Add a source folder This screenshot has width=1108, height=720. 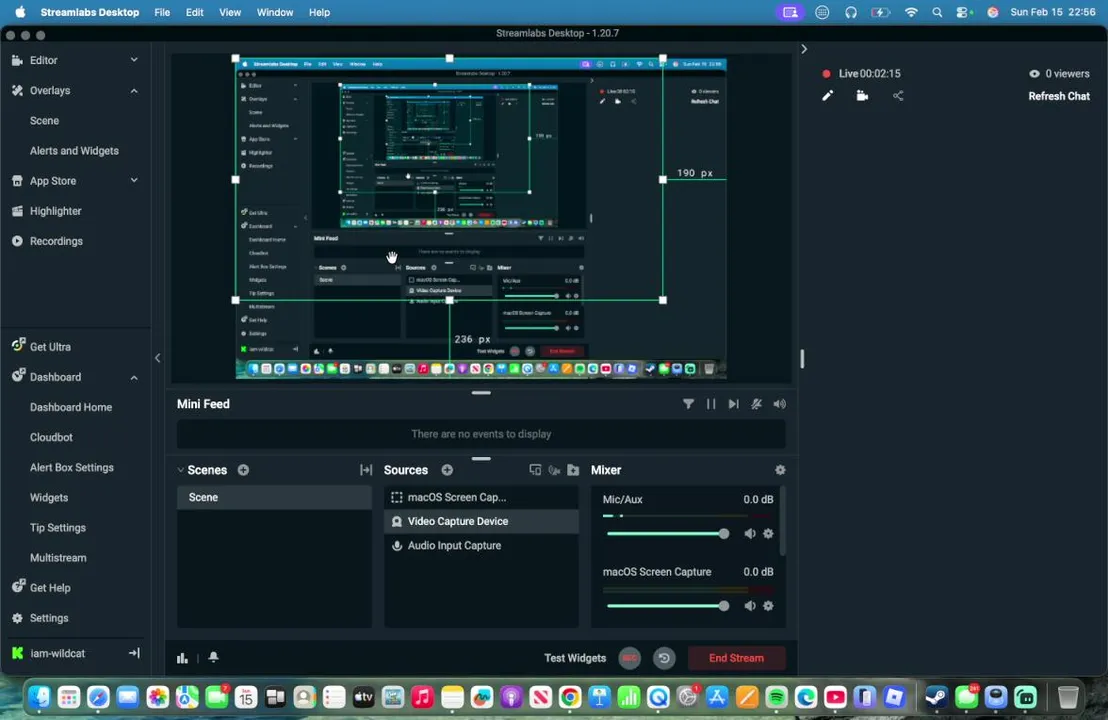573,470
